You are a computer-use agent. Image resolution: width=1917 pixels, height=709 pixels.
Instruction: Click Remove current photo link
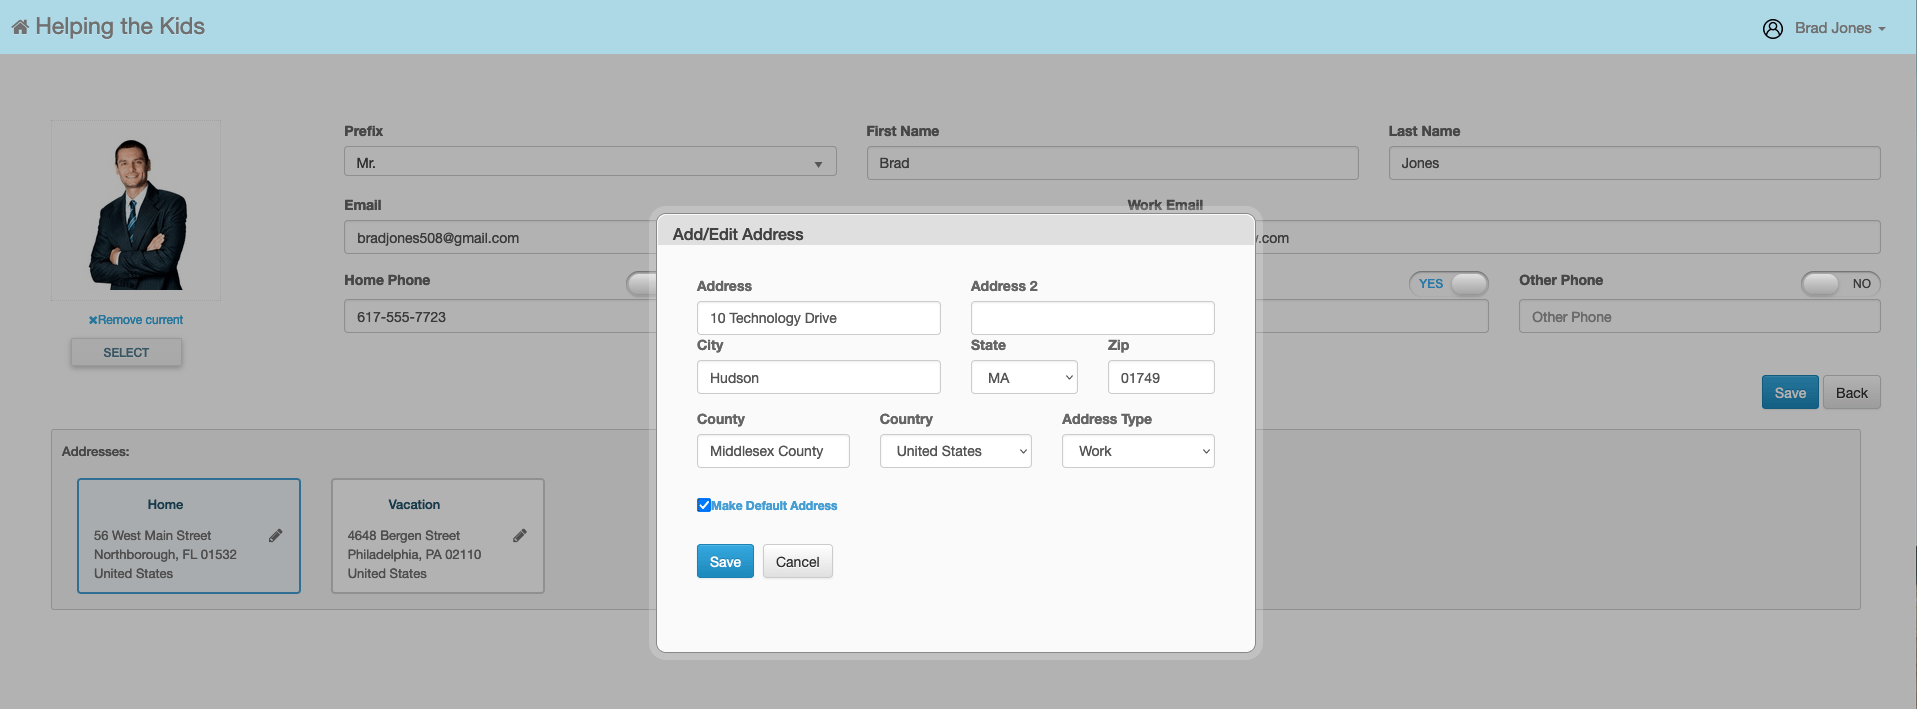[136, 320]
